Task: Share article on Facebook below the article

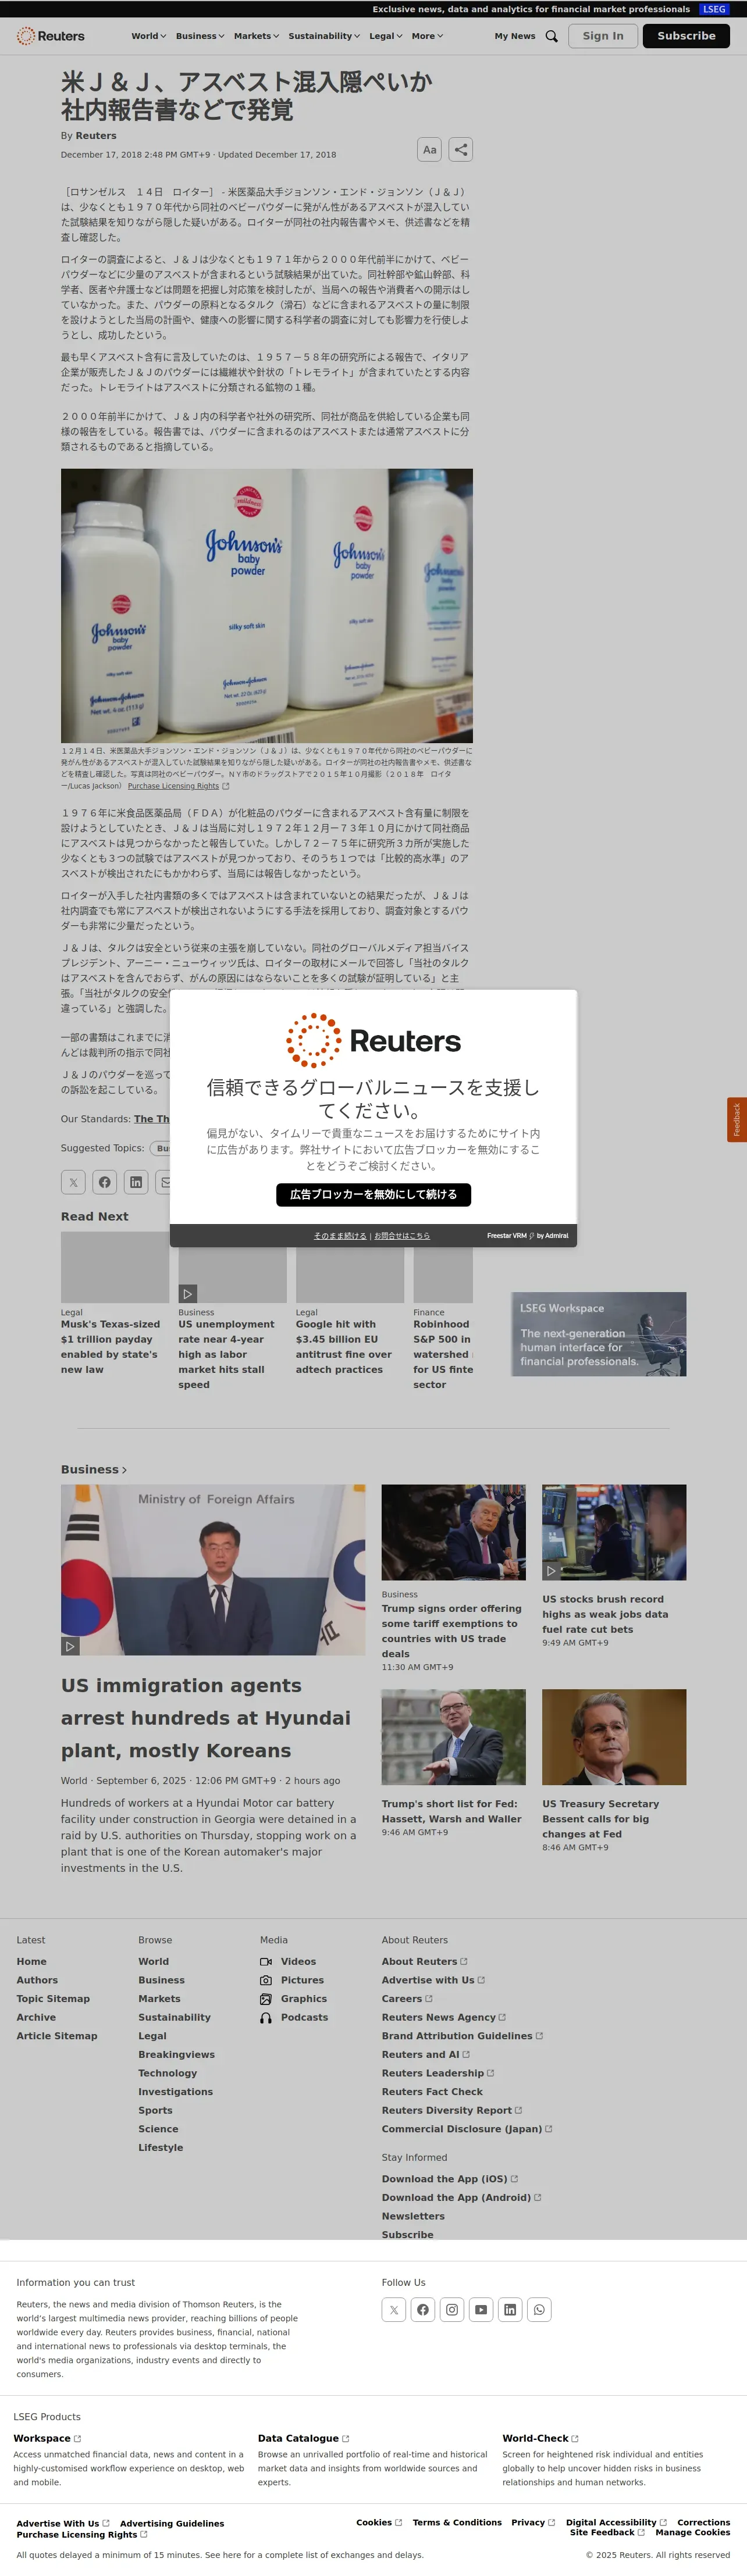Action: [x=105, y=1182]
